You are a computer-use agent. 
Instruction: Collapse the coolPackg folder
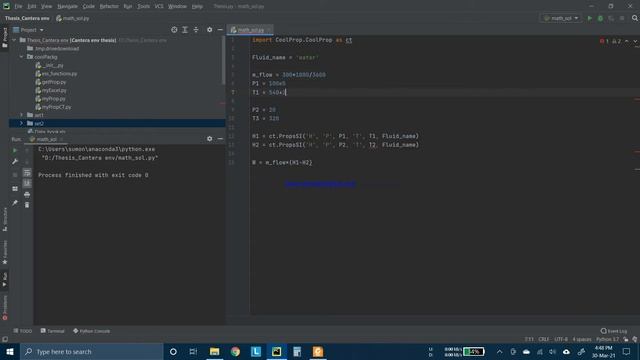pyautogui.click(x=22, y=57)
